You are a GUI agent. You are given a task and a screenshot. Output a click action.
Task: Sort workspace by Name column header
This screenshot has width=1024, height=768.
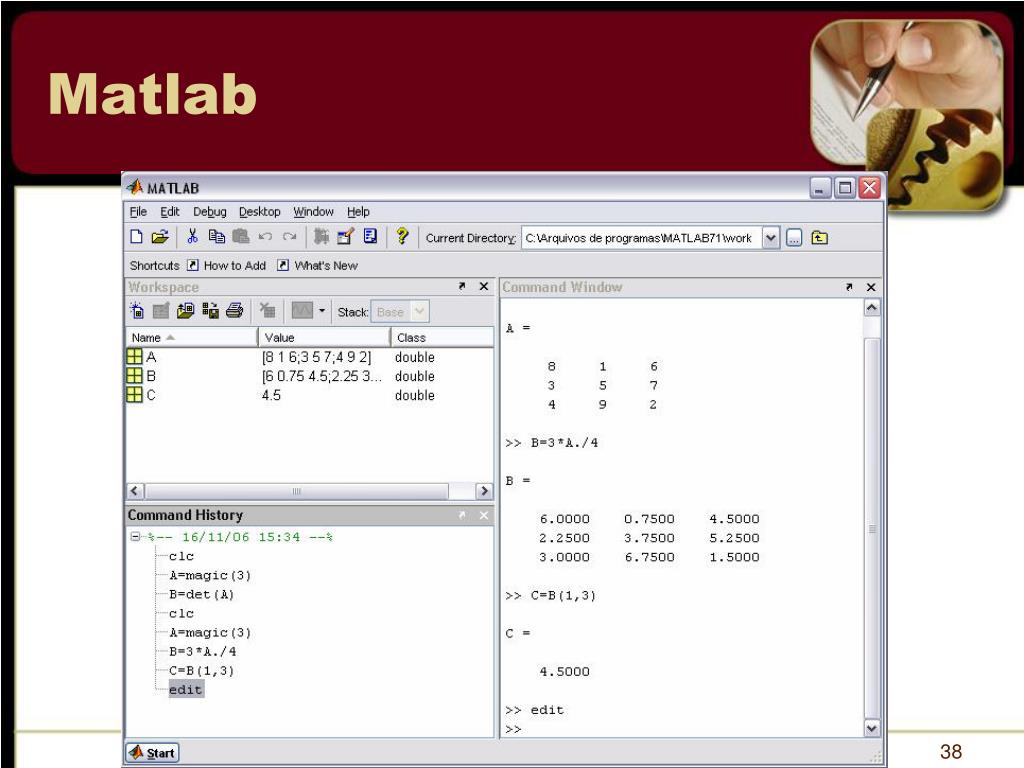(191, 337)
